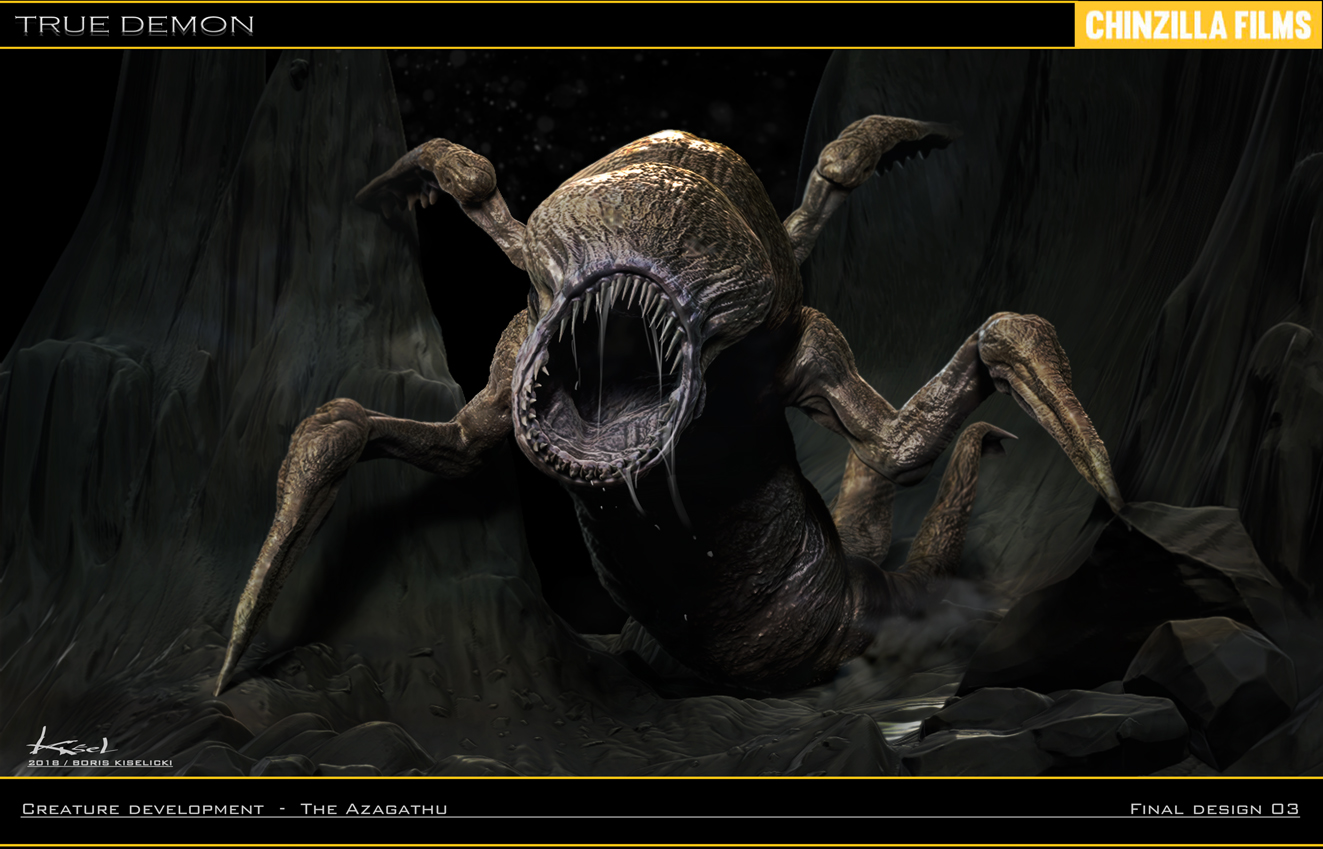The width and height of the screenshot is (1323, 849).
Task: Click the "CHINZILLA FILMS" yellow logo banner
Action: coord(1198,25)
